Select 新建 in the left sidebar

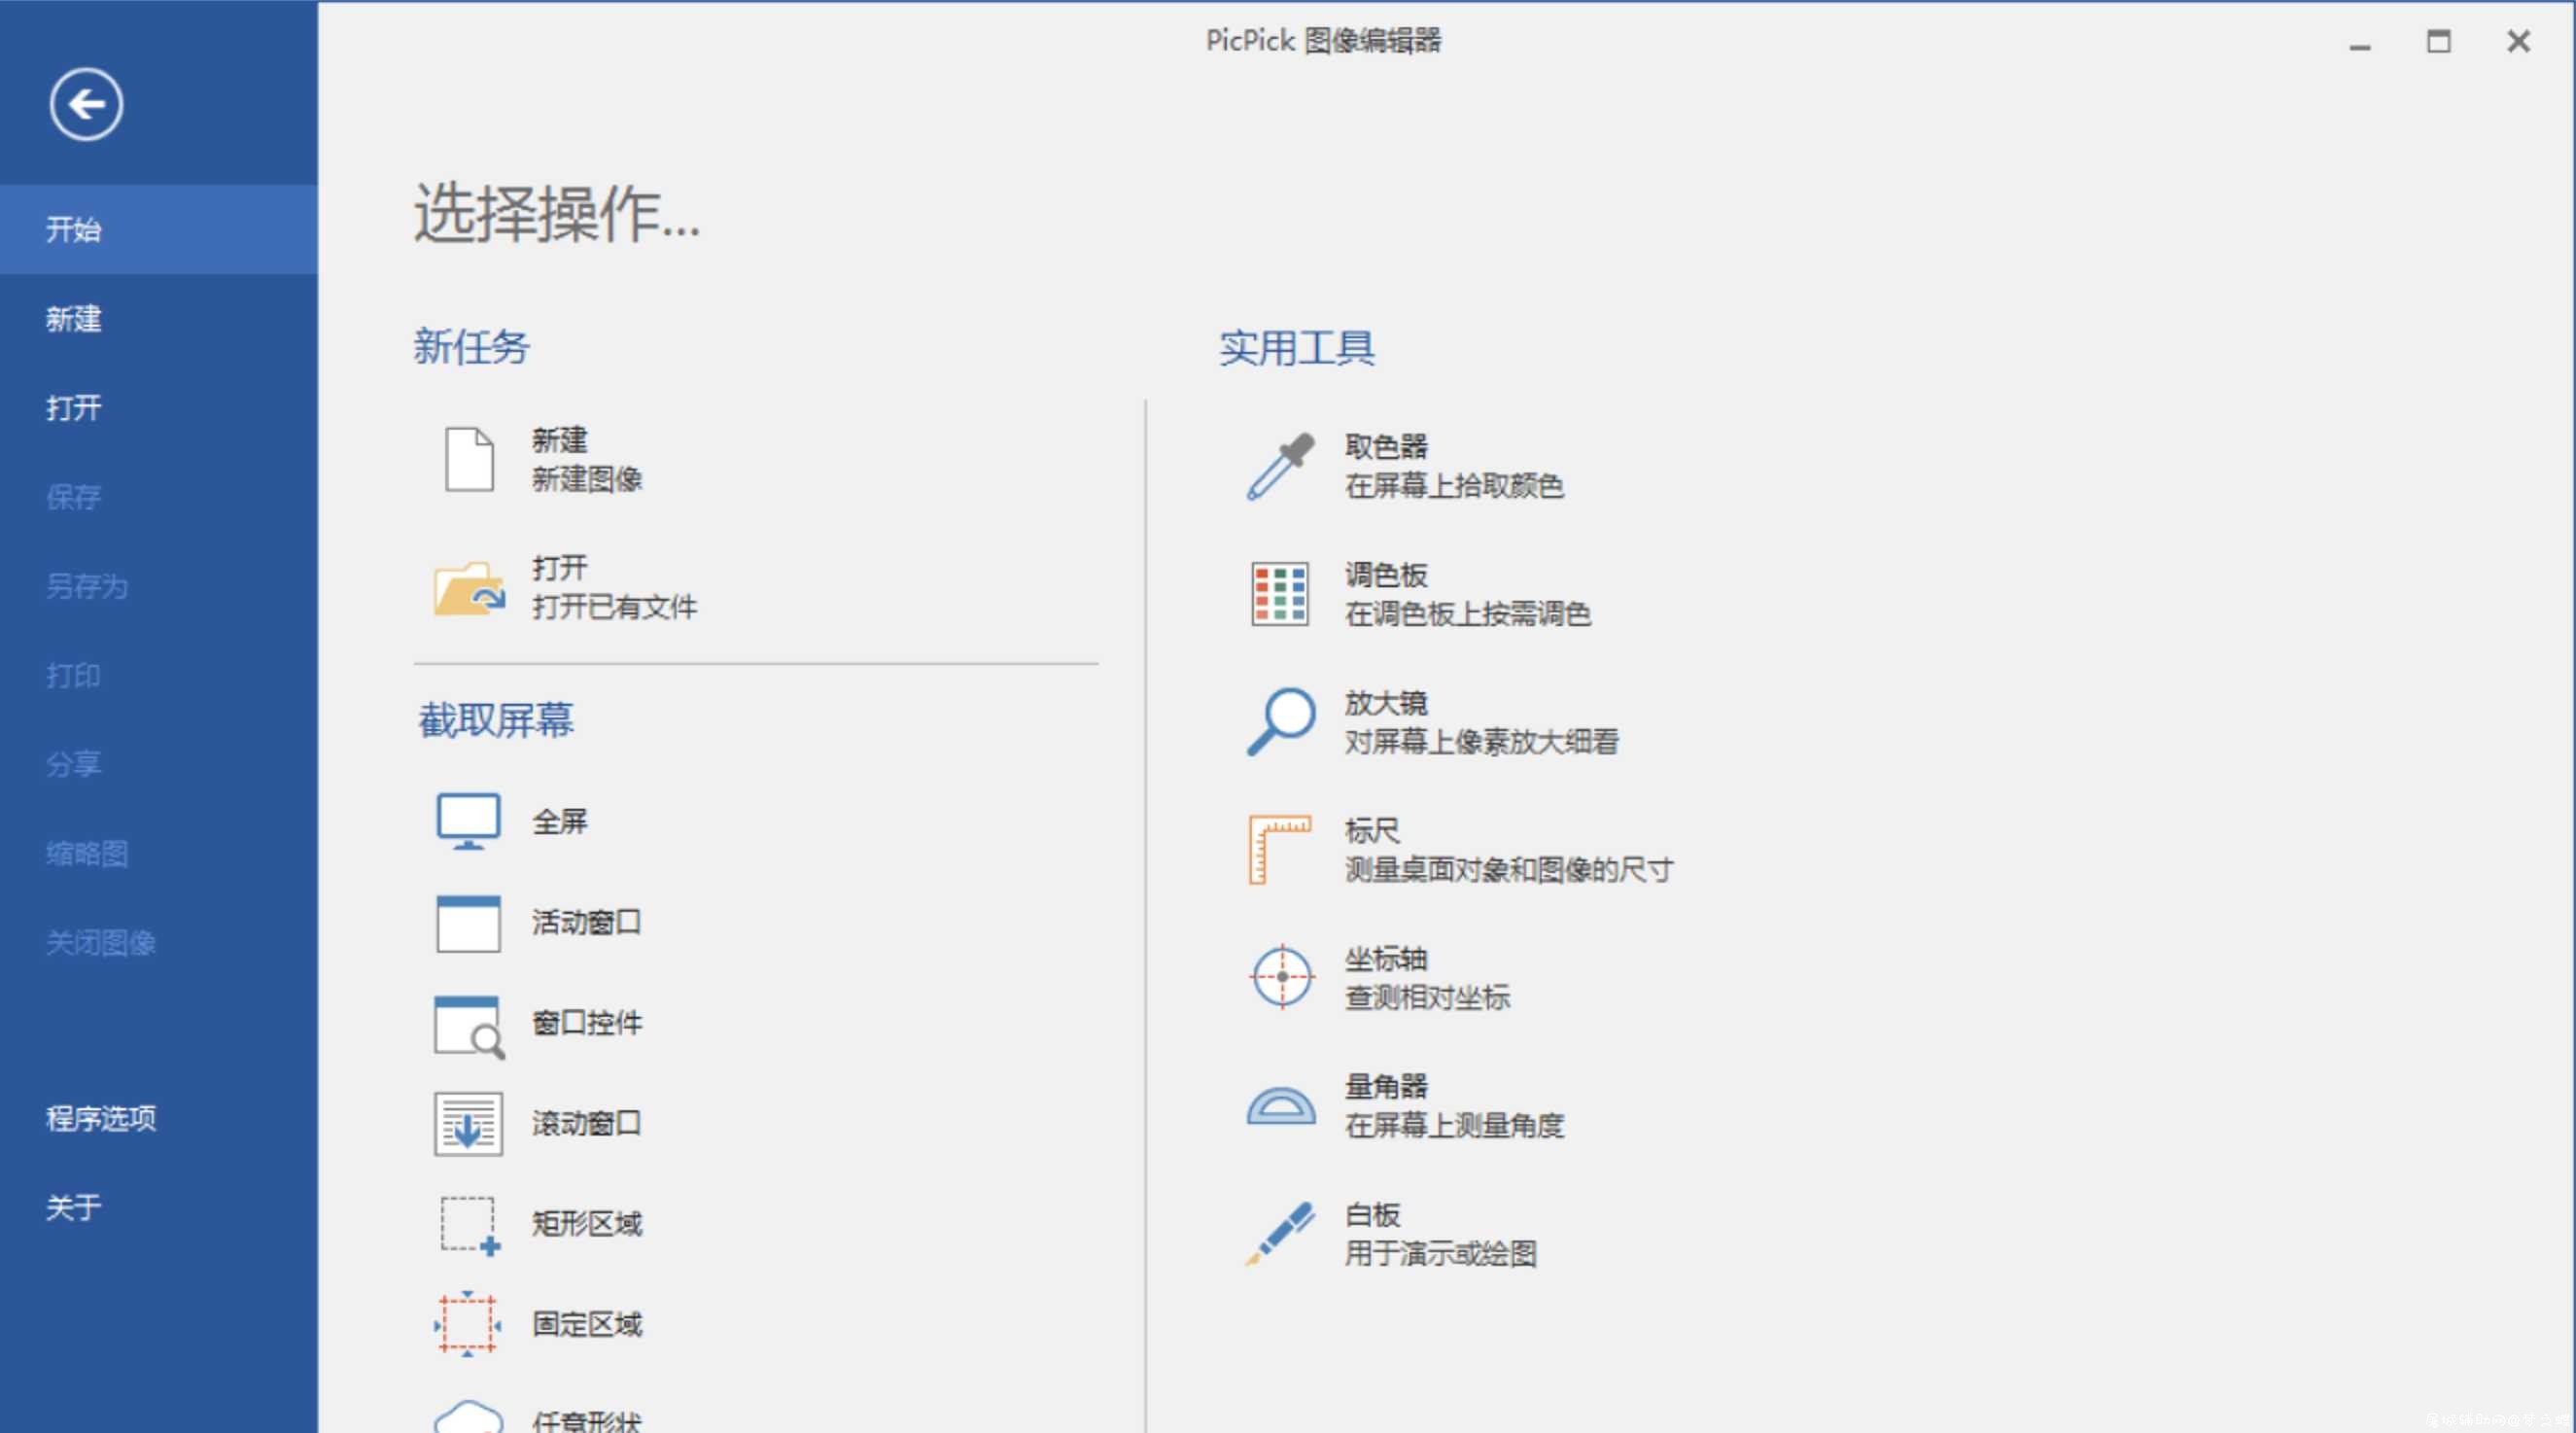point(159,319)
